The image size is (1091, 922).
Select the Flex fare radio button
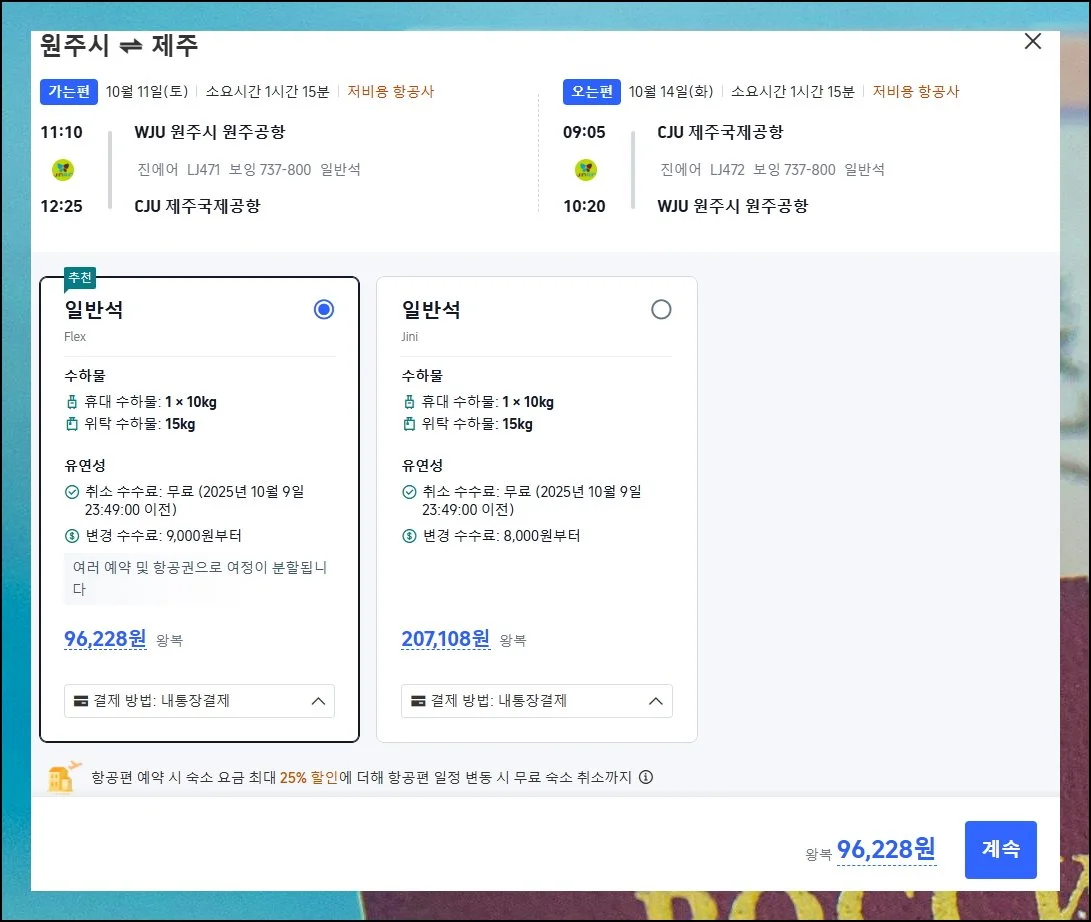[x=324, y=310]
